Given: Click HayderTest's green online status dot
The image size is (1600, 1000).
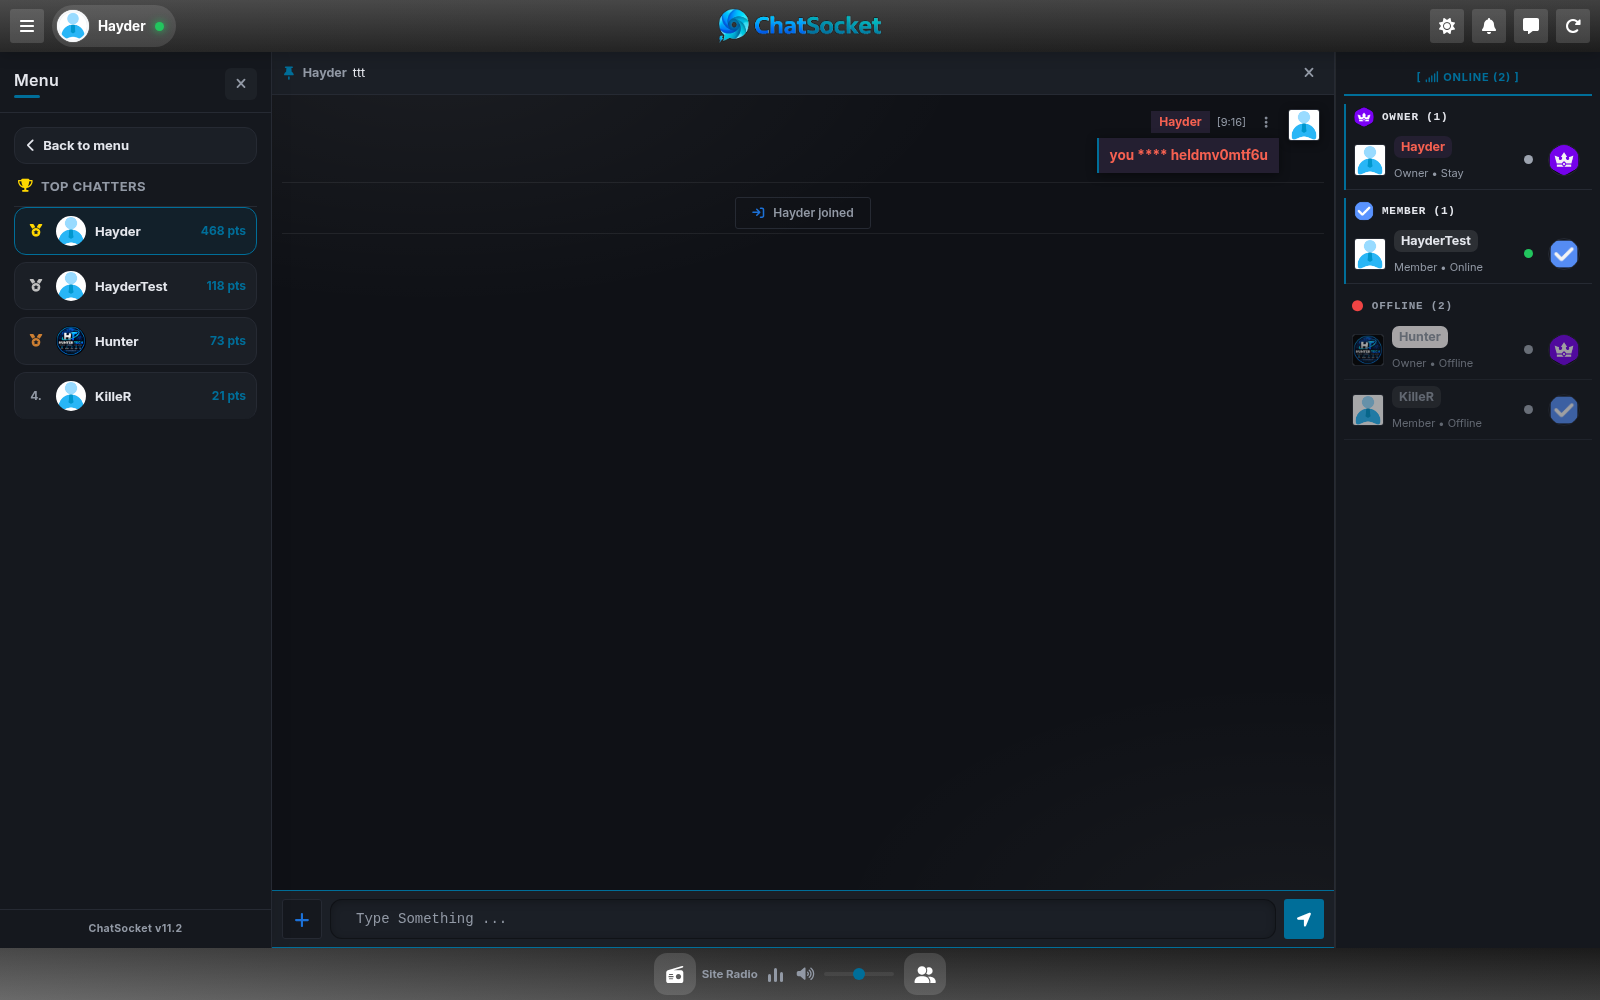Looking at the screenshot, I should [1528, 254].
